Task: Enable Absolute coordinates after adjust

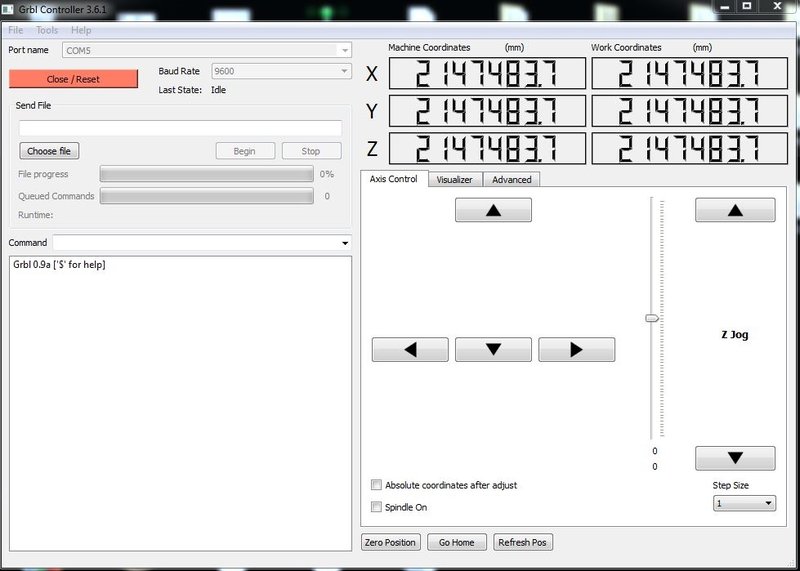Action: 377,485
